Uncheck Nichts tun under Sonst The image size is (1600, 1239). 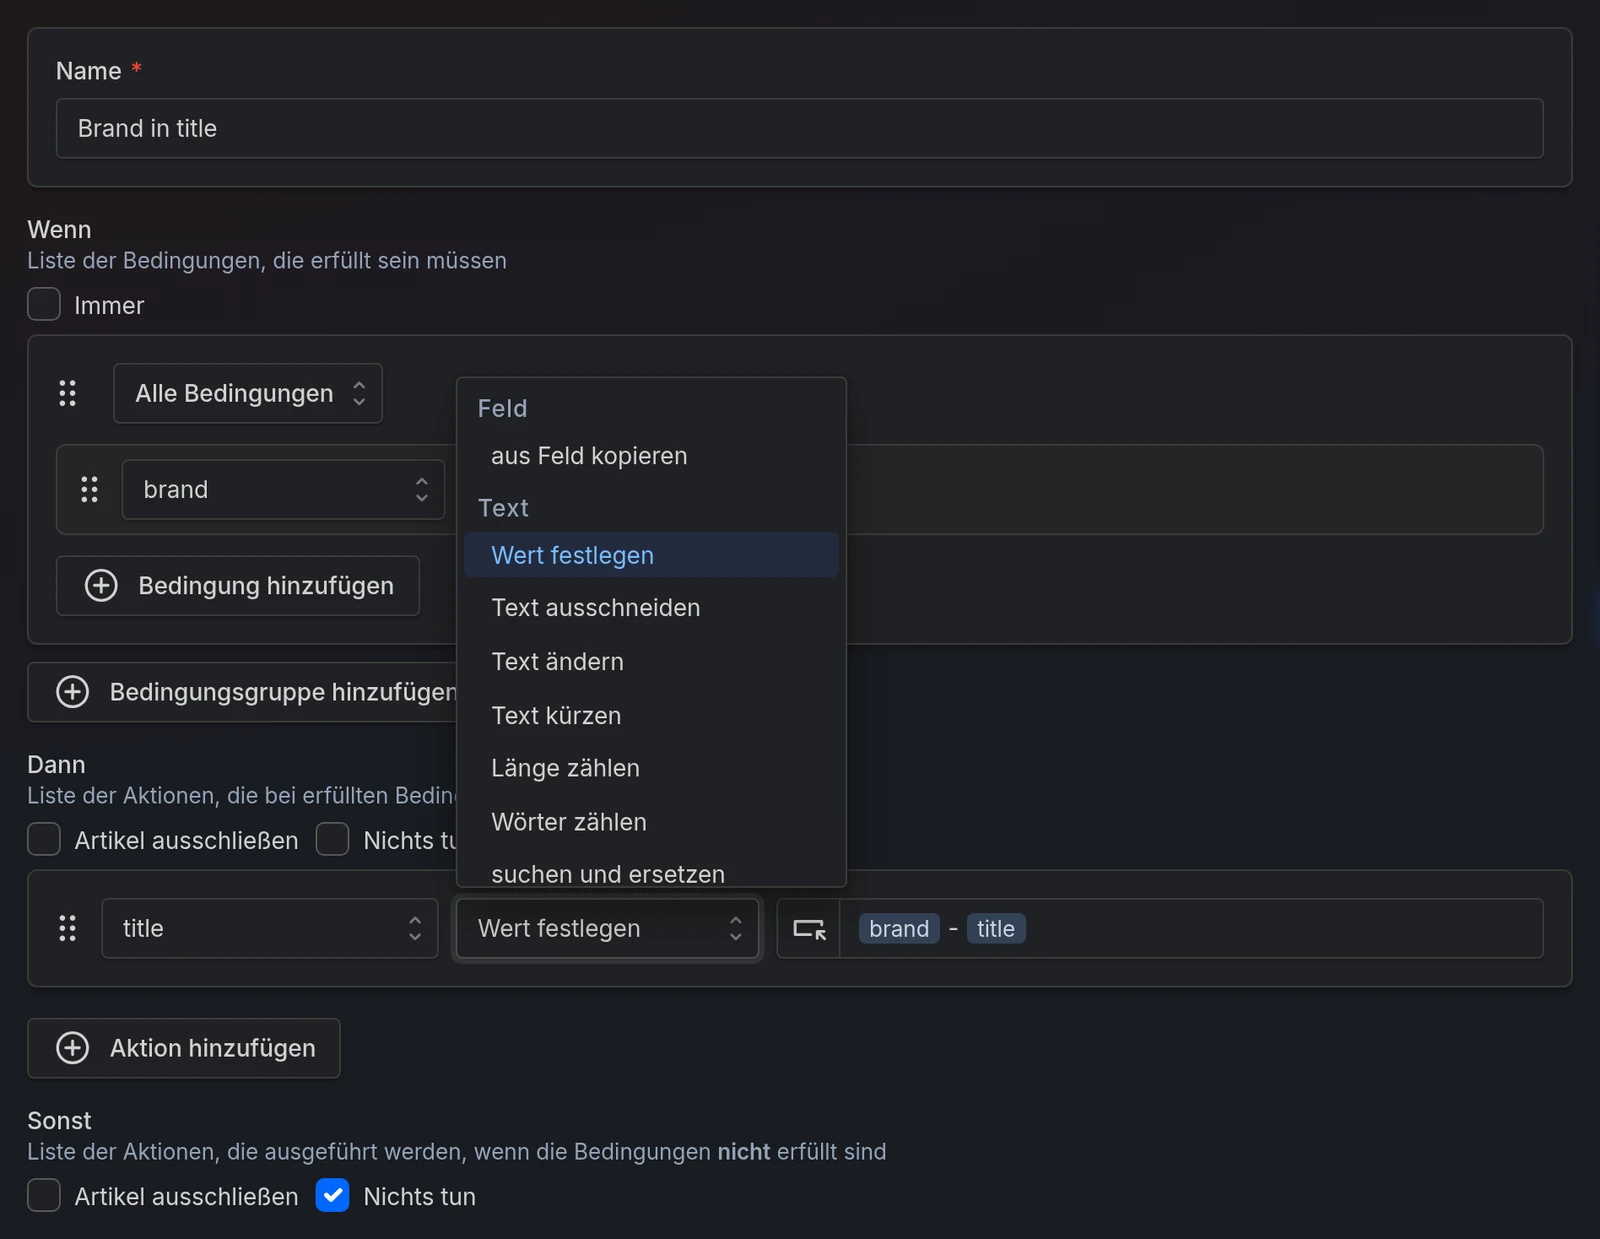point(333,1196)
